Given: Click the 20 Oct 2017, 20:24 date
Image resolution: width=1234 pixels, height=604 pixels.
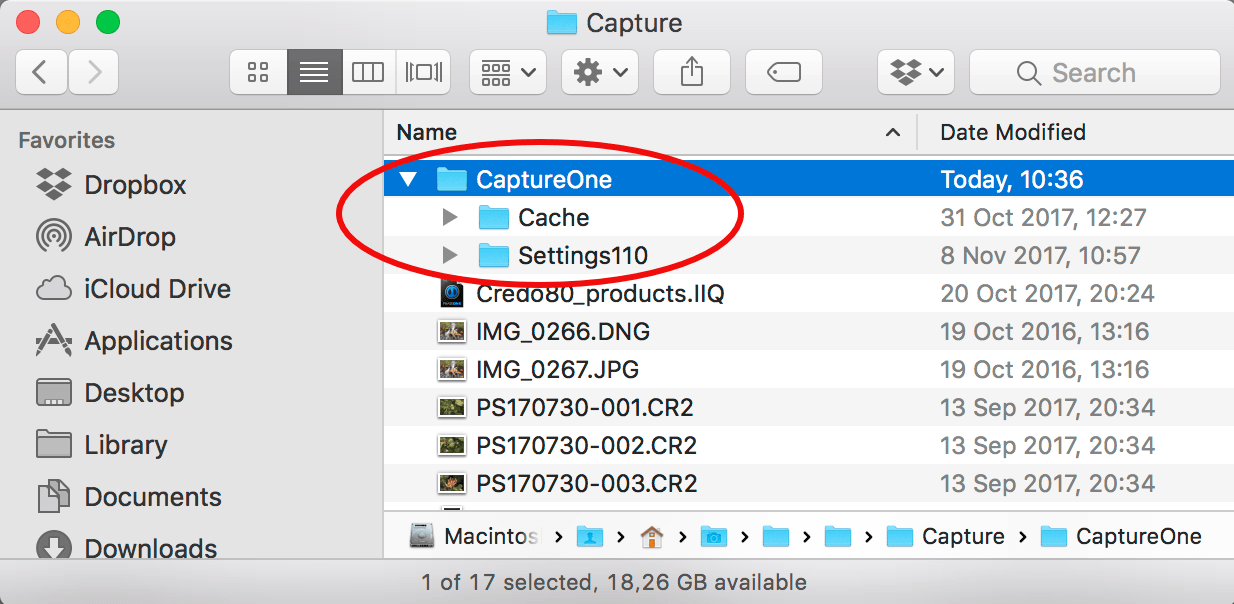Looking at the screenshot, I should click(1048, 294).
